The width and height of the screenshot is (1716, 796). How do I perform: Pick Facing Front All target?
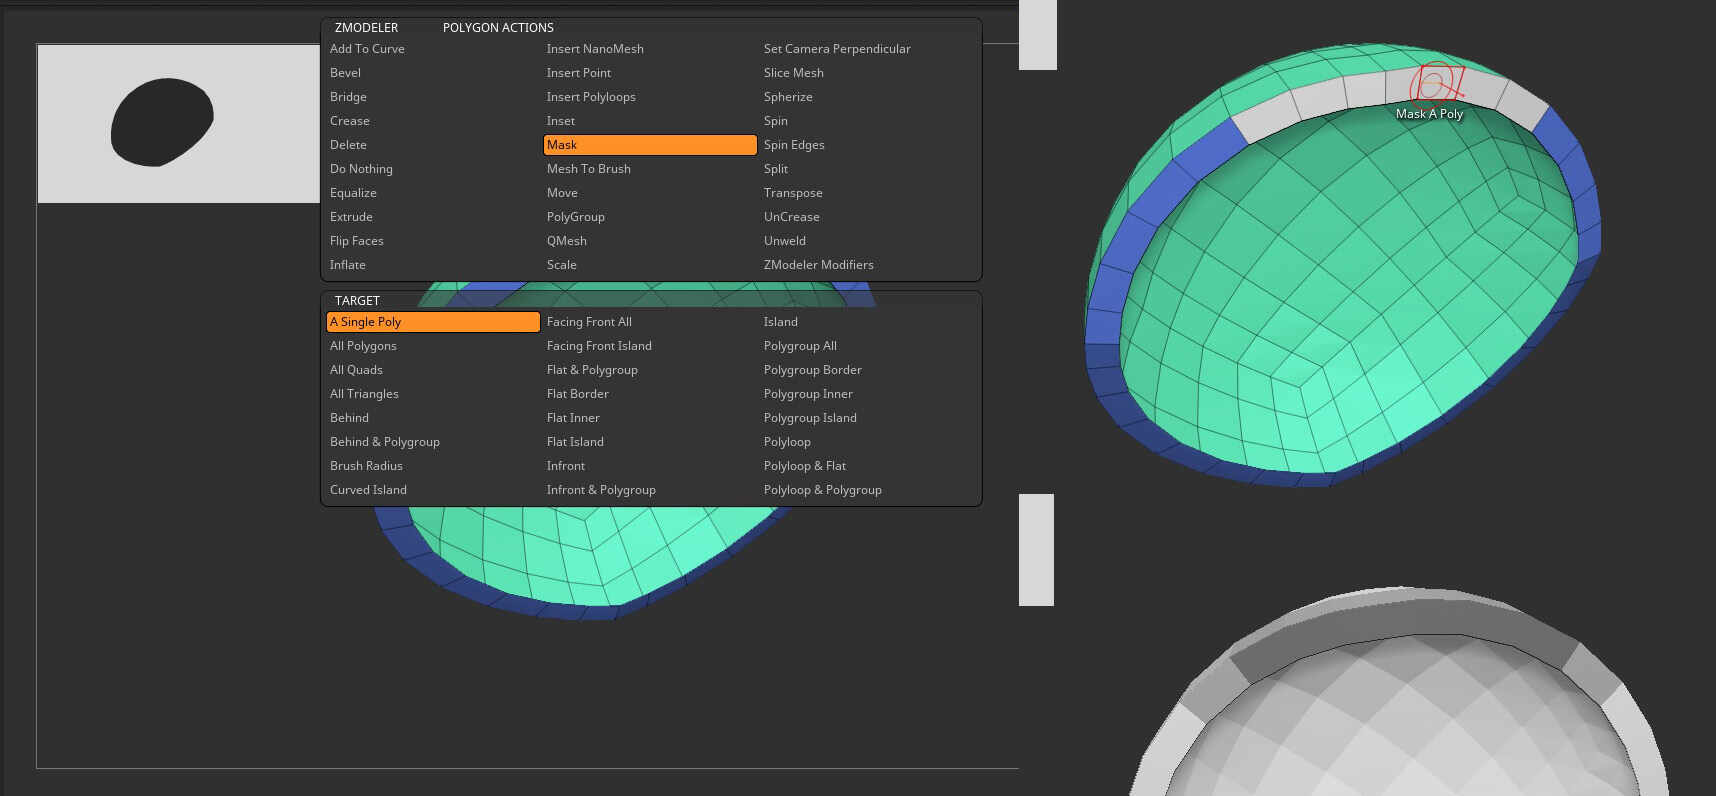coord(588,322)
